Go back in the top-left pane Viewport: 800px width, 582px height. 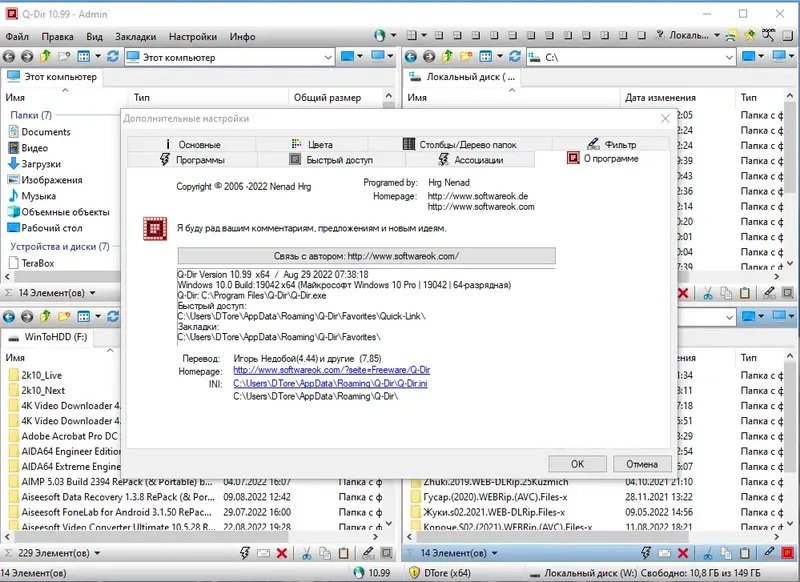(x=9, y=57)
